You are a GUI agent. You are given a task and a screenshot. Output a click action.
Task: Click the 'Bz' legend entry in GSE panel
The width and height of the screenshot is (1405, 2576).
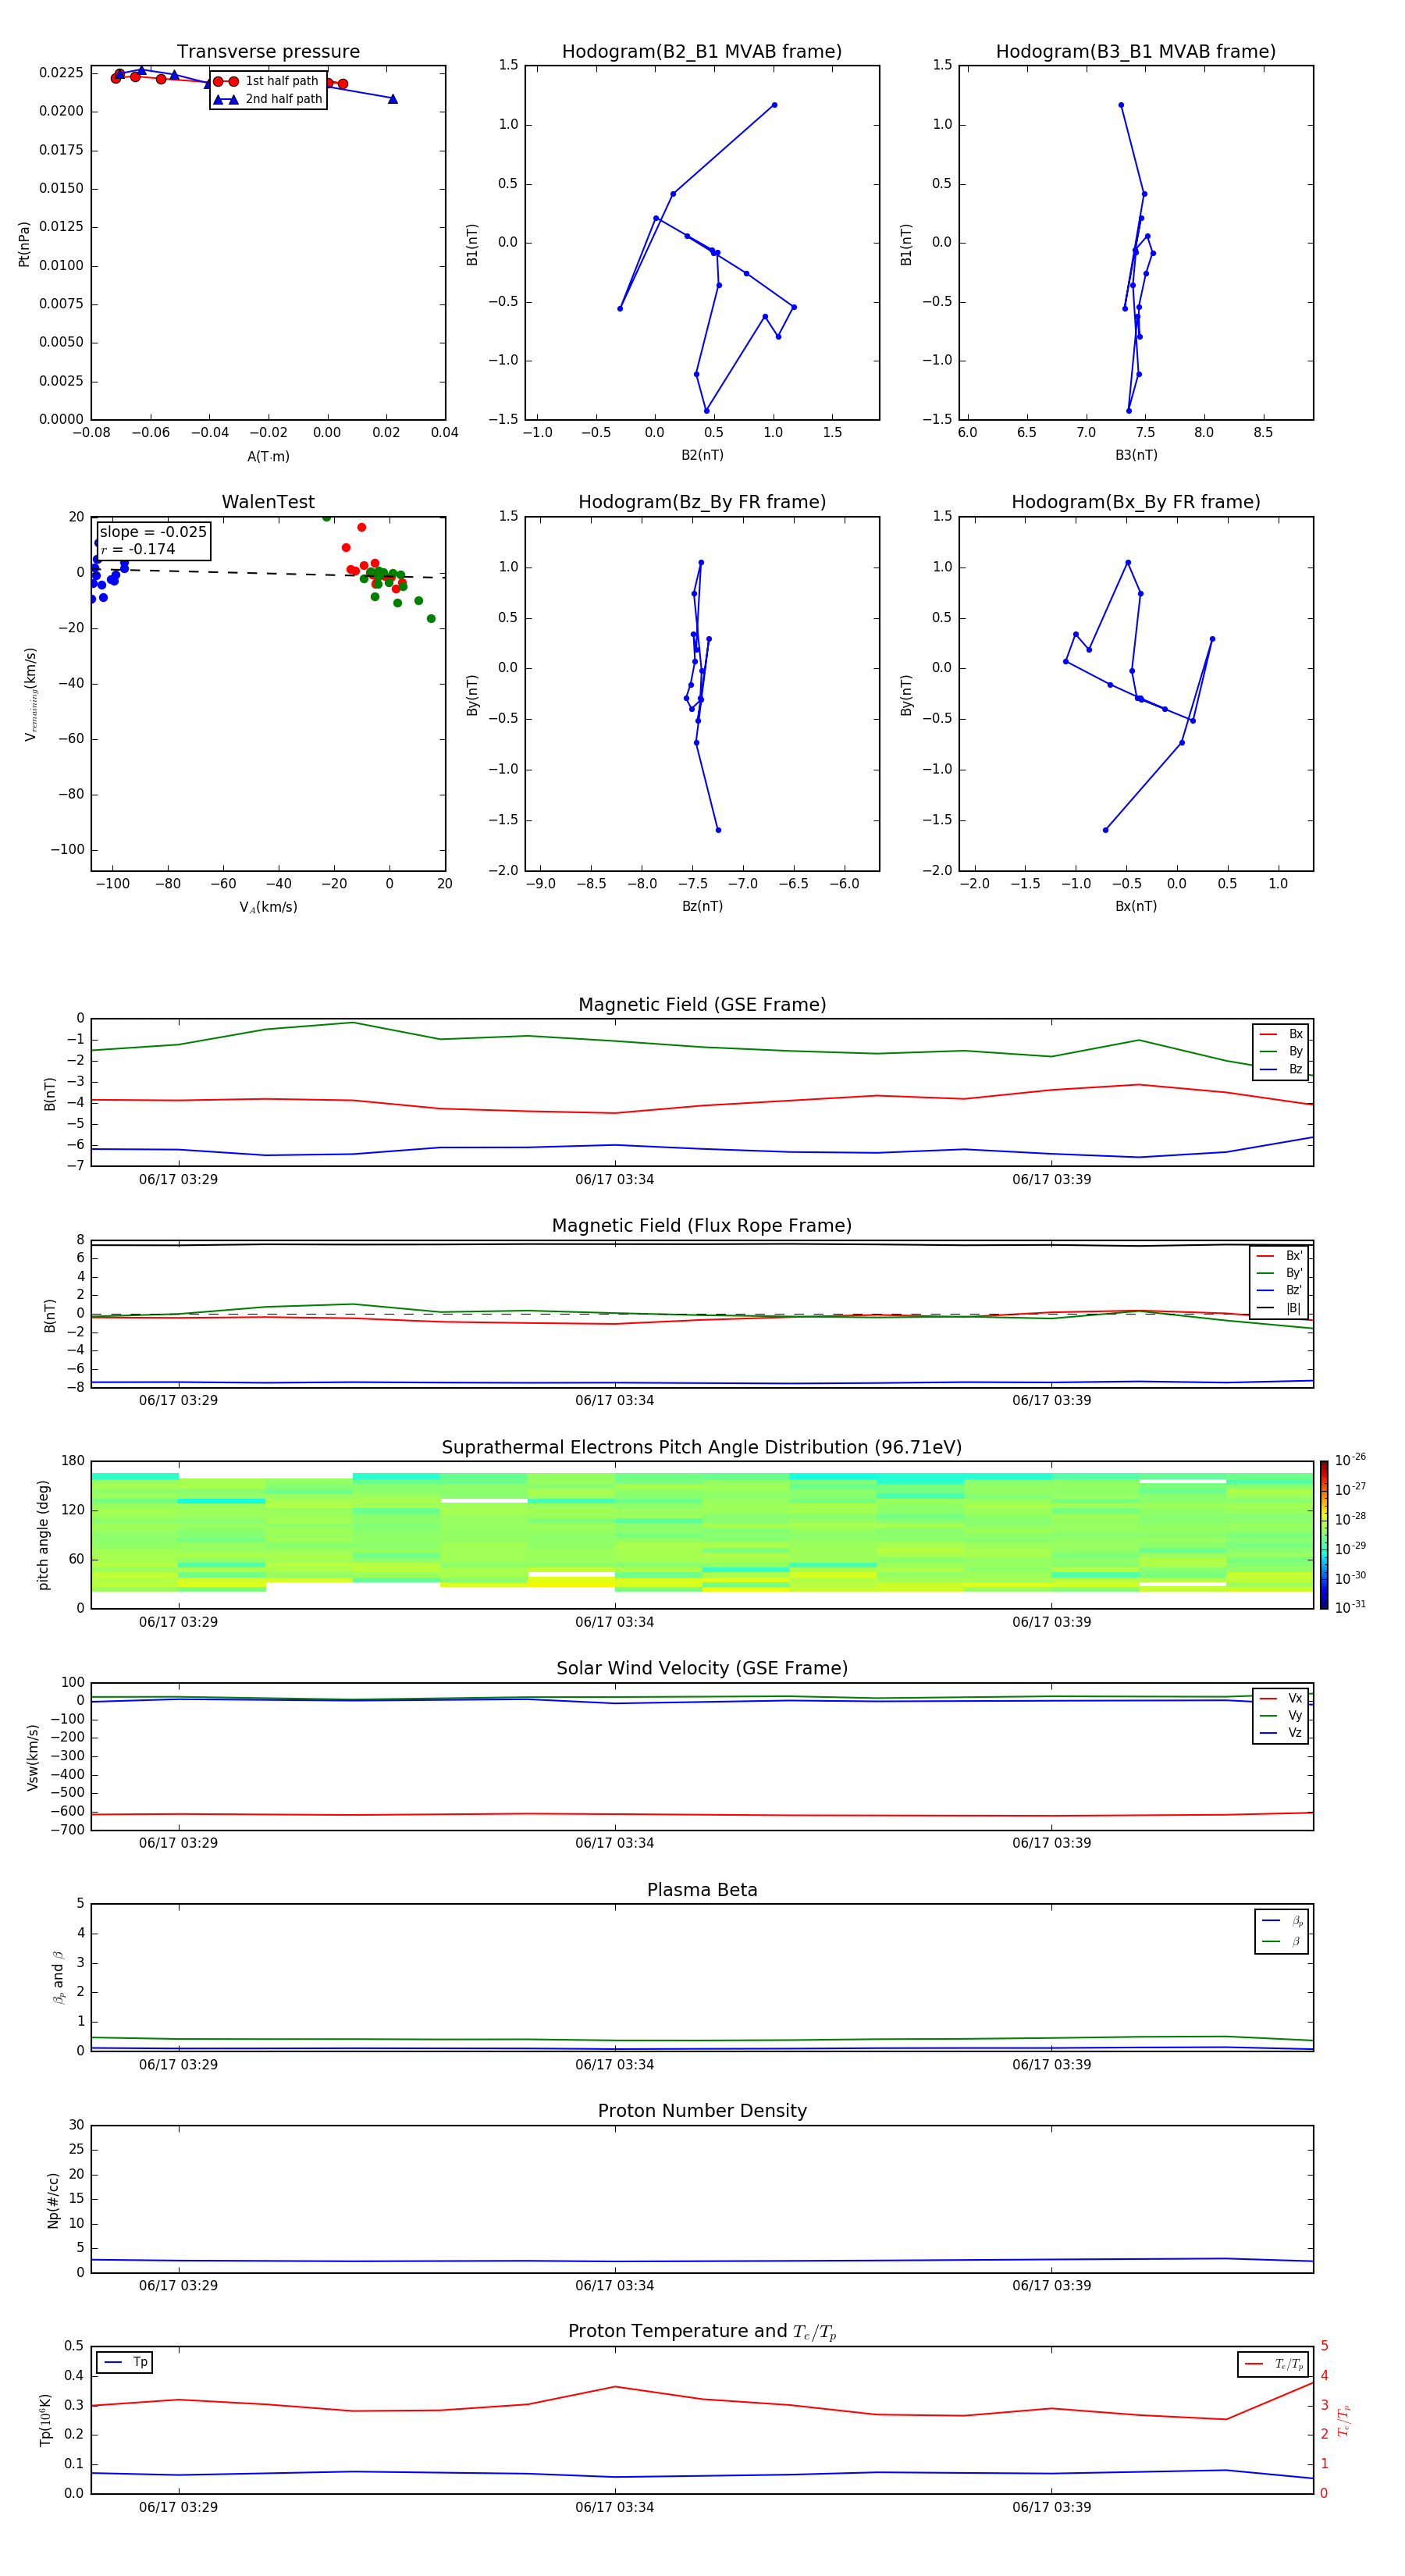(x=1282, y=1069)
